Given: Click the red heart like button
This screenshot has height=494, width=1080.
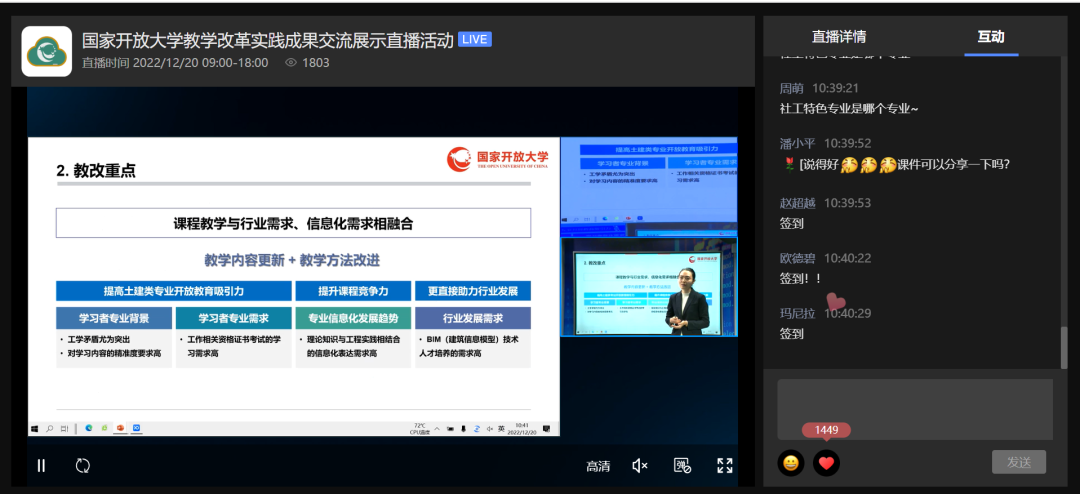Looking at the screenshot, I should click(826, 463).
